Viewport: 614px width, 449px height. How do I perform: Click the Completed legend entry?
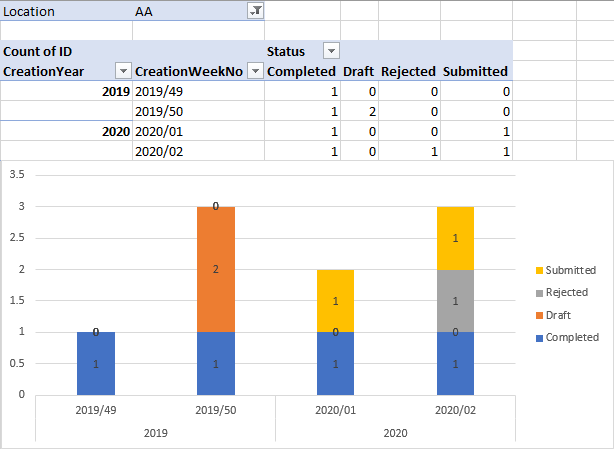567,337
